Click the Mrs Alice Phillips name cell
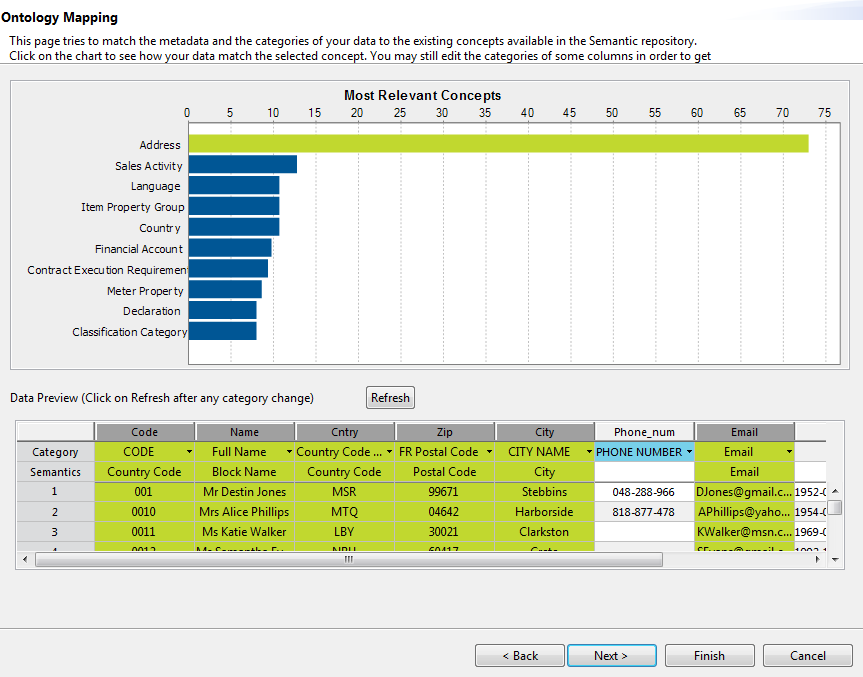This screenshot has height=677, width=863. coord(244,512)
